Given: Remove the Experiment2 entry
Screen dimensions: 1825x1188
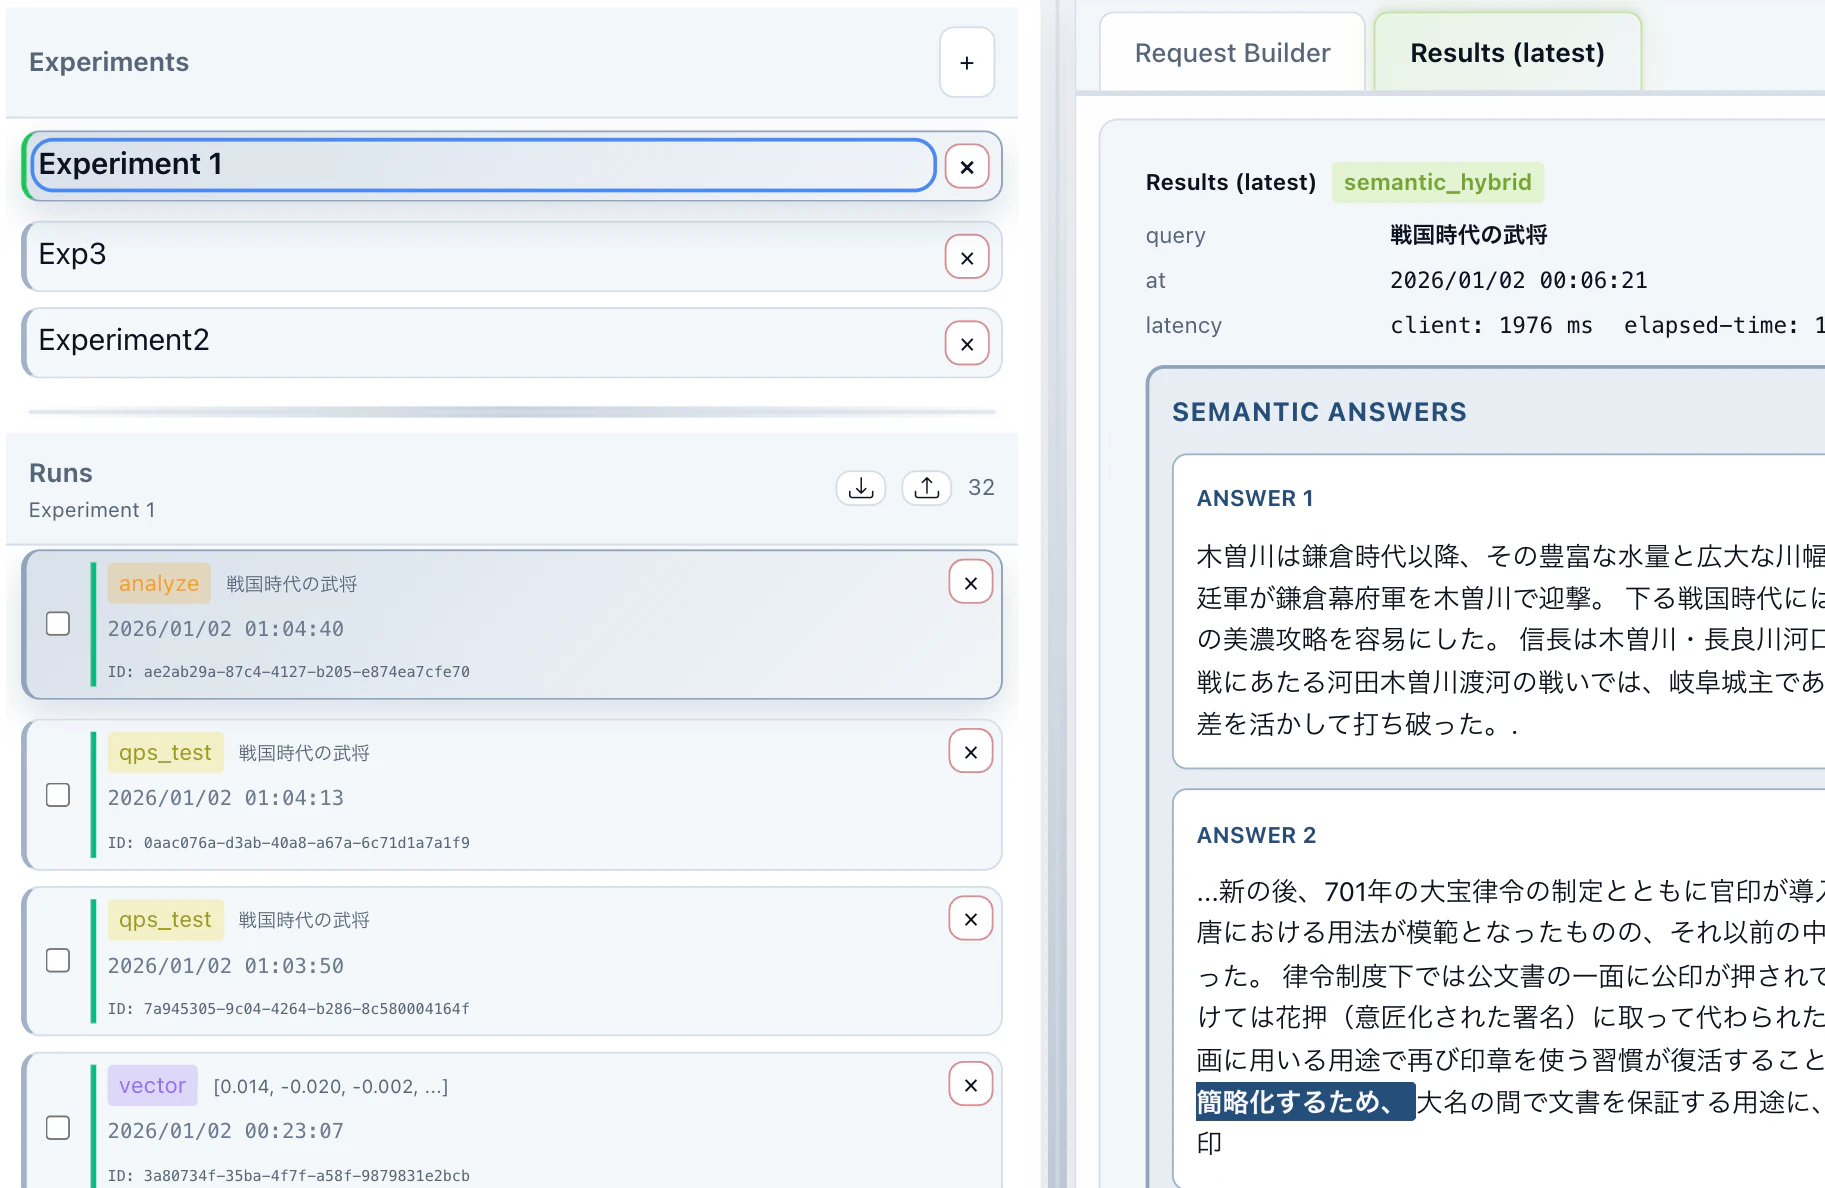Looking at the screenshot, I should pos(967,344).
